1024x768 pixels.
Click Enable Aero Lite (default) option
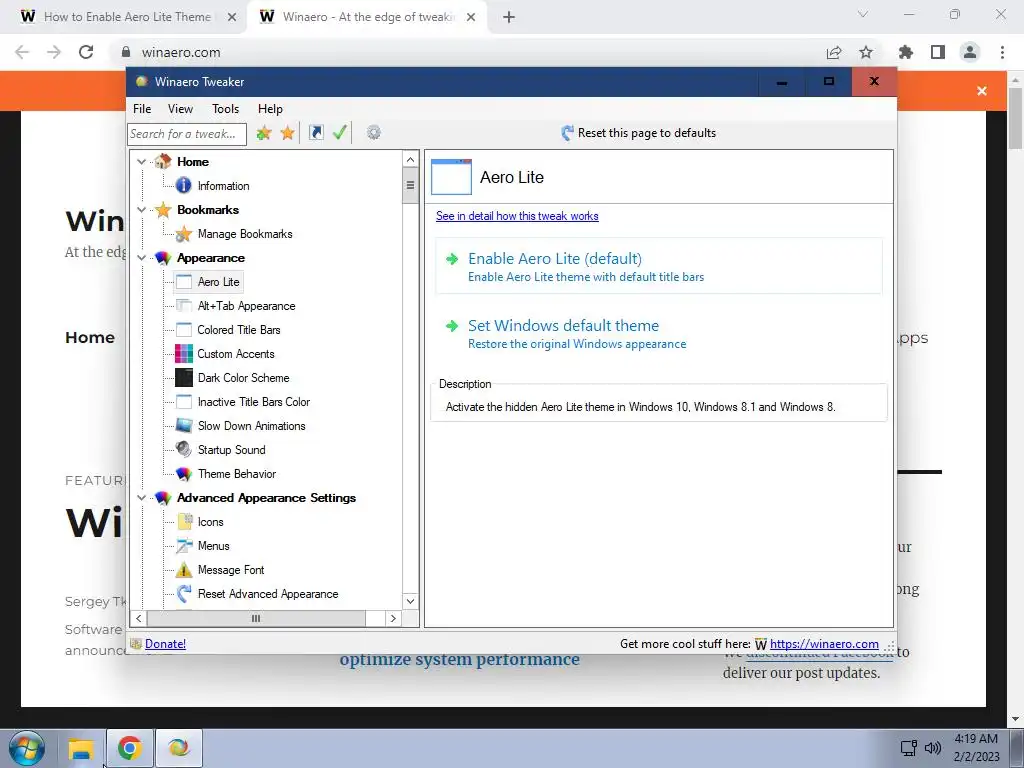[x=659, y=266]
